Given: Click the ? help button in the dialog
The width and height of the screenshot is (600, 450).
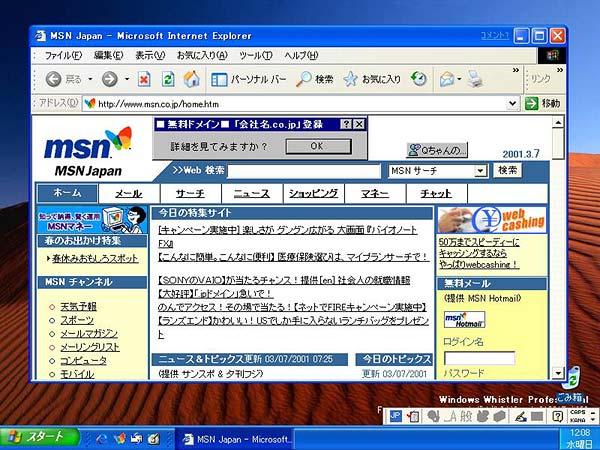Looking at the screenshot, I should pos(346,124).
